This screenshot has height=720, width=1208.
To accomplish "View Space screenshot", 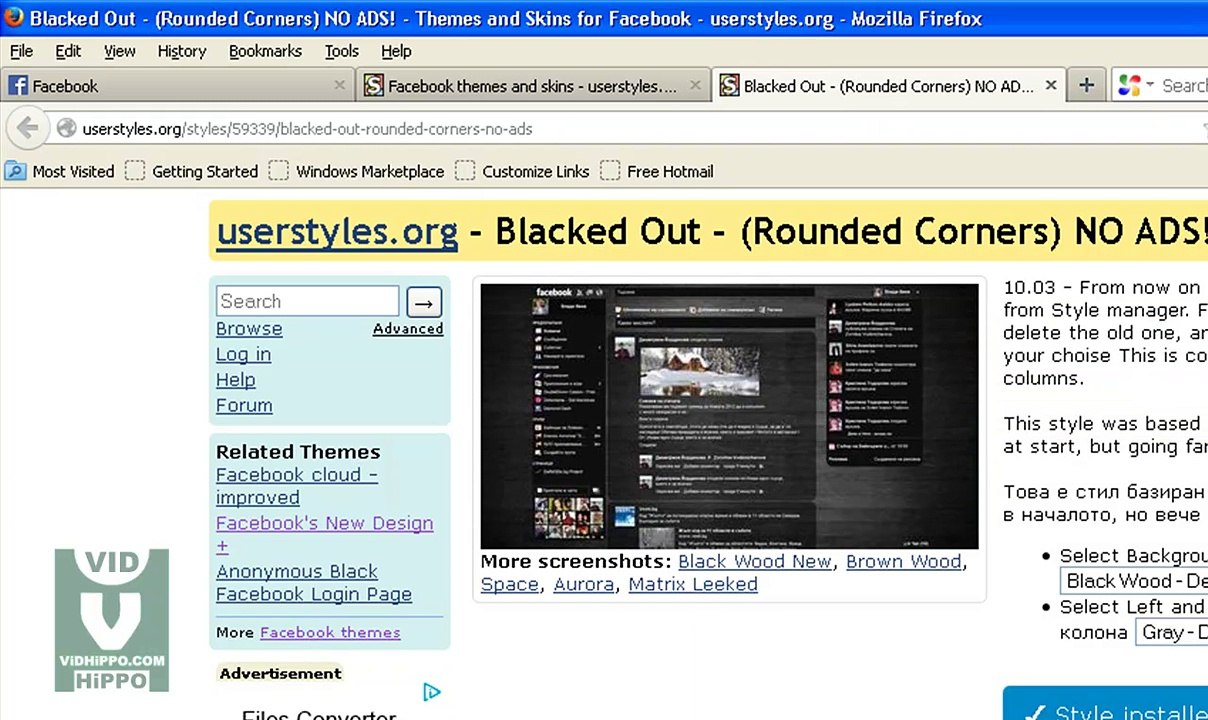I will pos(510,584).
